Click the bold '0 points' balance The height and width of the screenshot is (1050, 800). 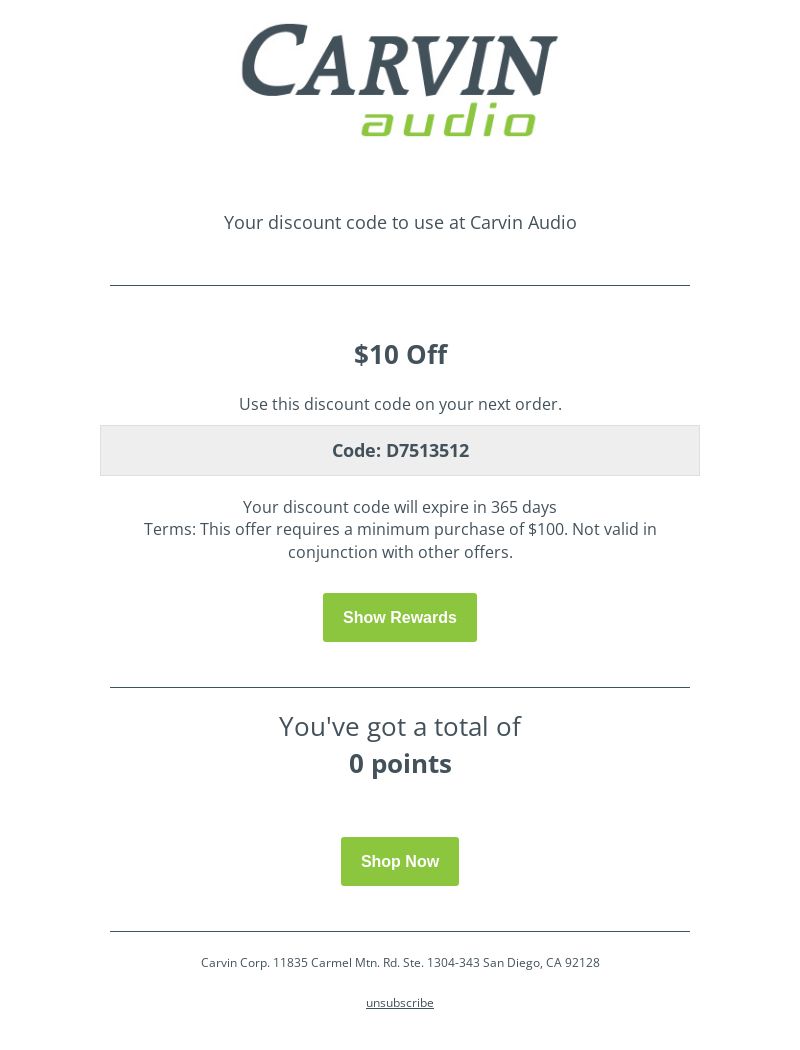click(400, 763)
